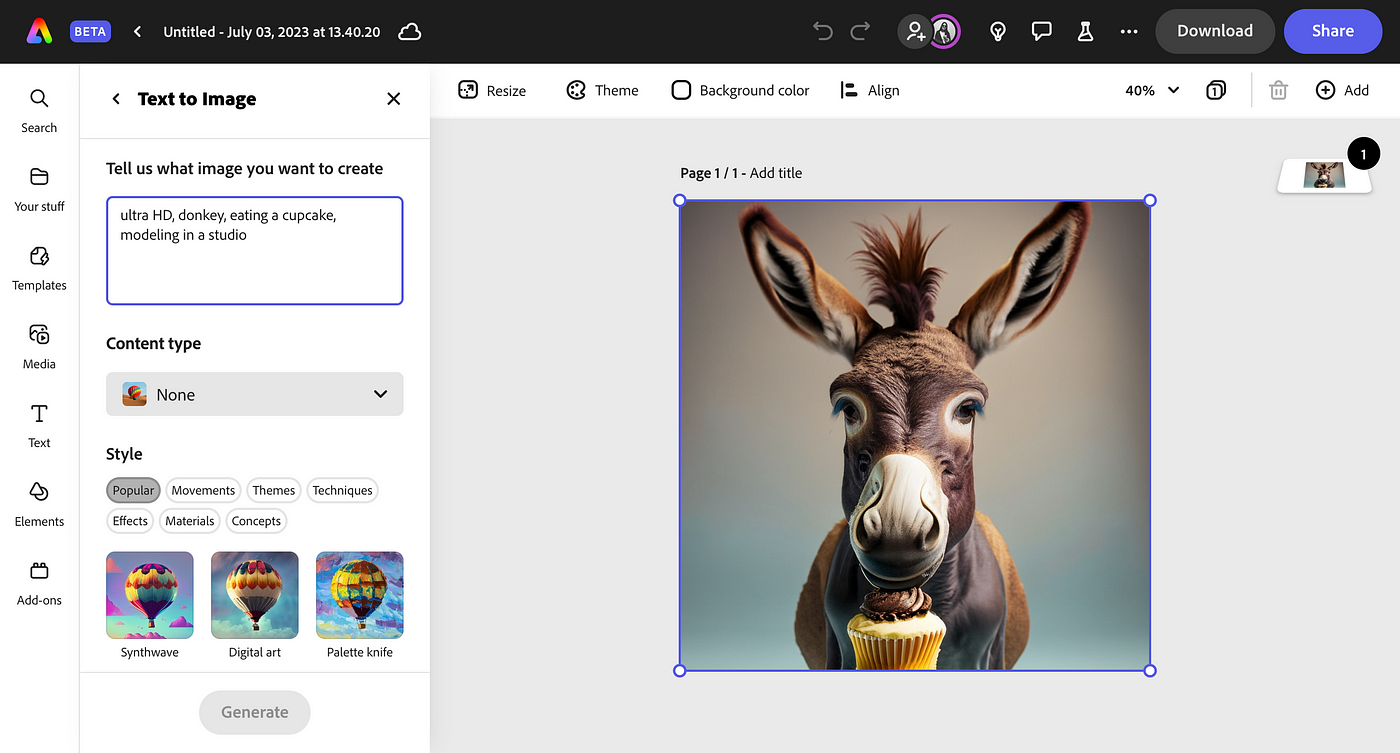Click the undo arrow icon
1400x753 pixels.
point(822,31)
